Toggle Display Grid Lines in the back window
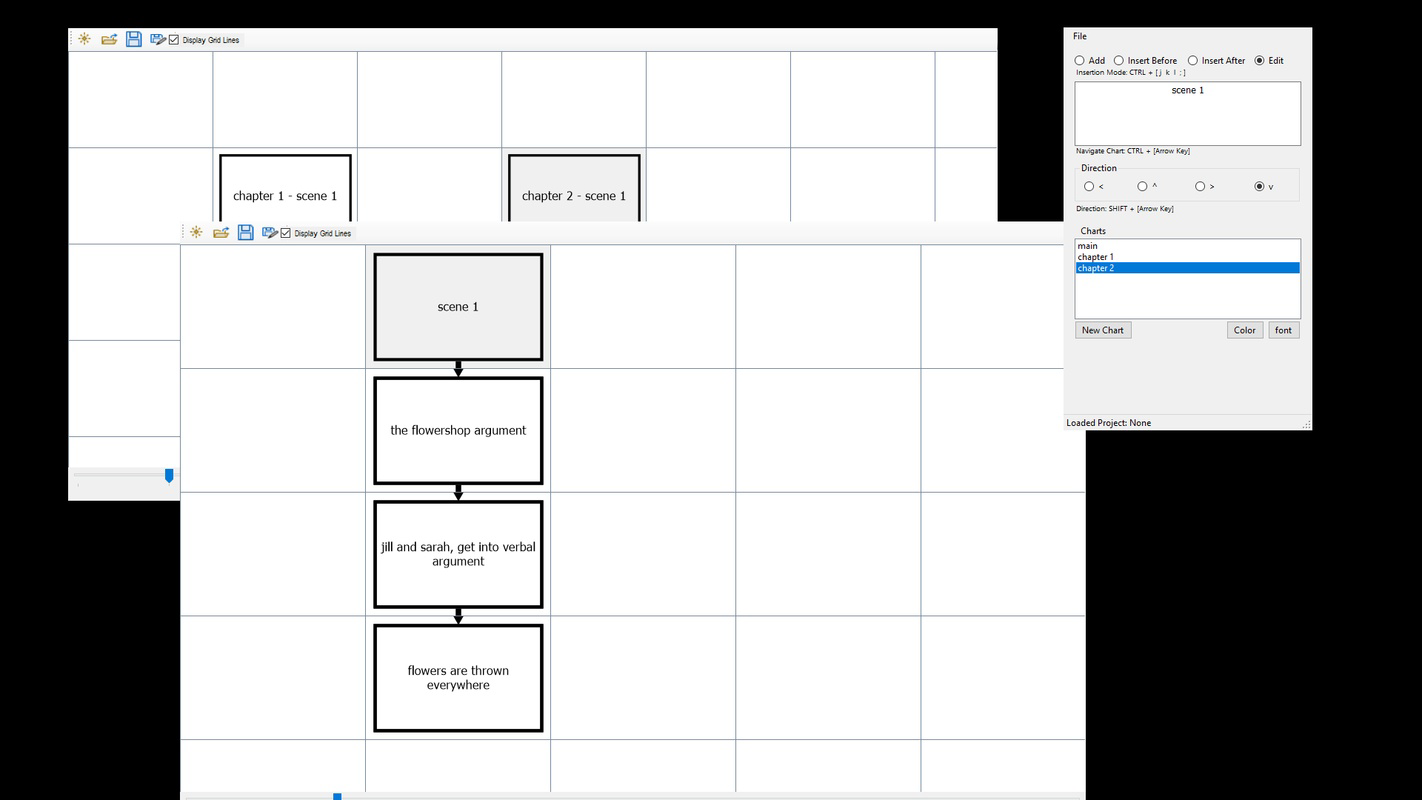 pos(205,40)
